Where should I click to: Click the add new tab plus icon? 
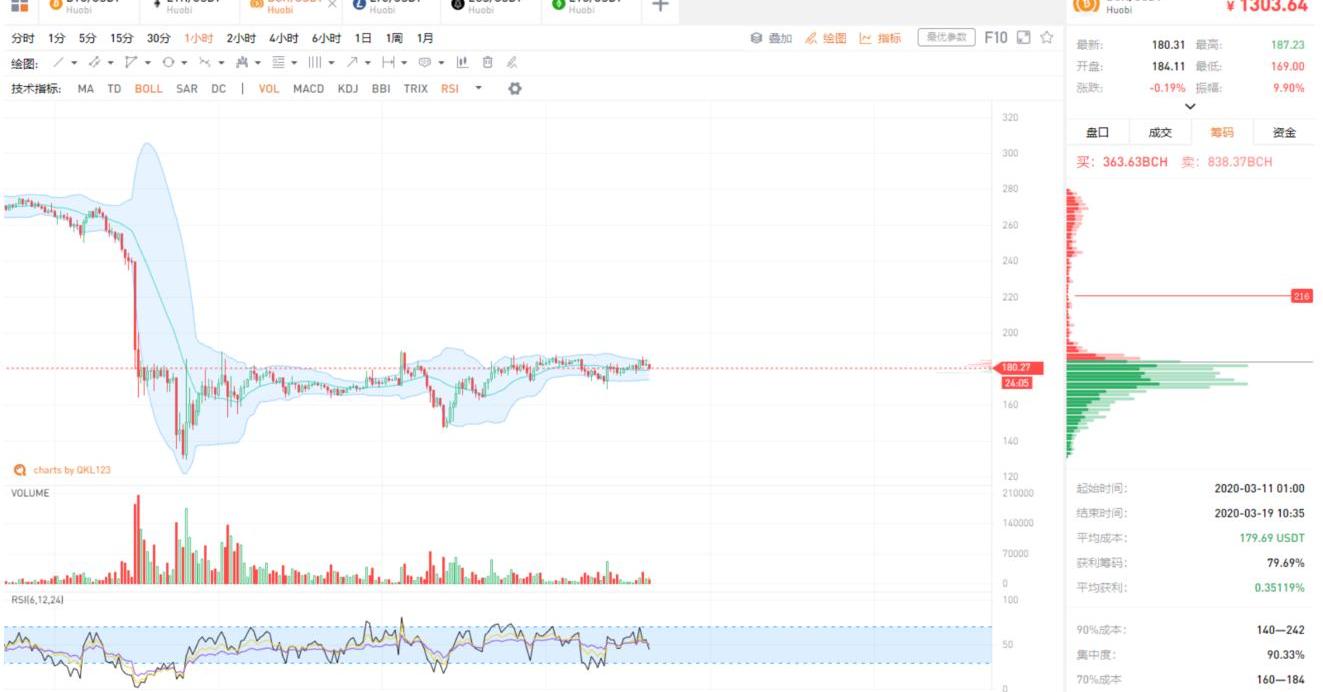click(660, 6)
